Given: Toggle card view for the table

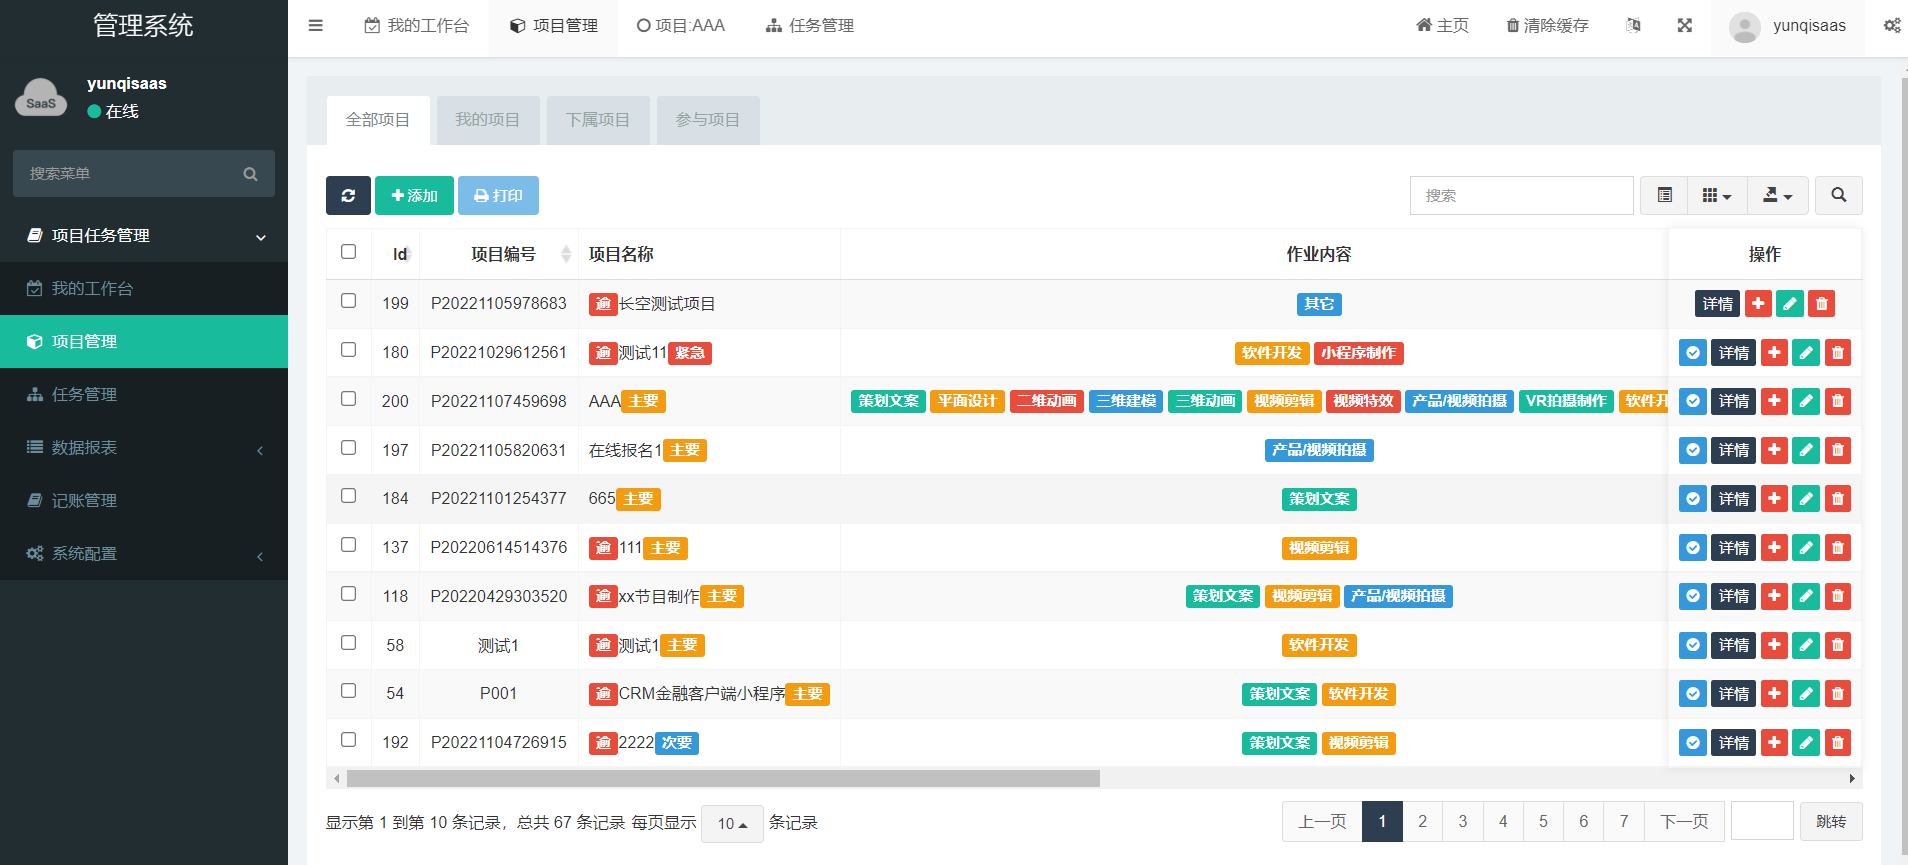Looking at the screenshot, I should (1665, 195).
